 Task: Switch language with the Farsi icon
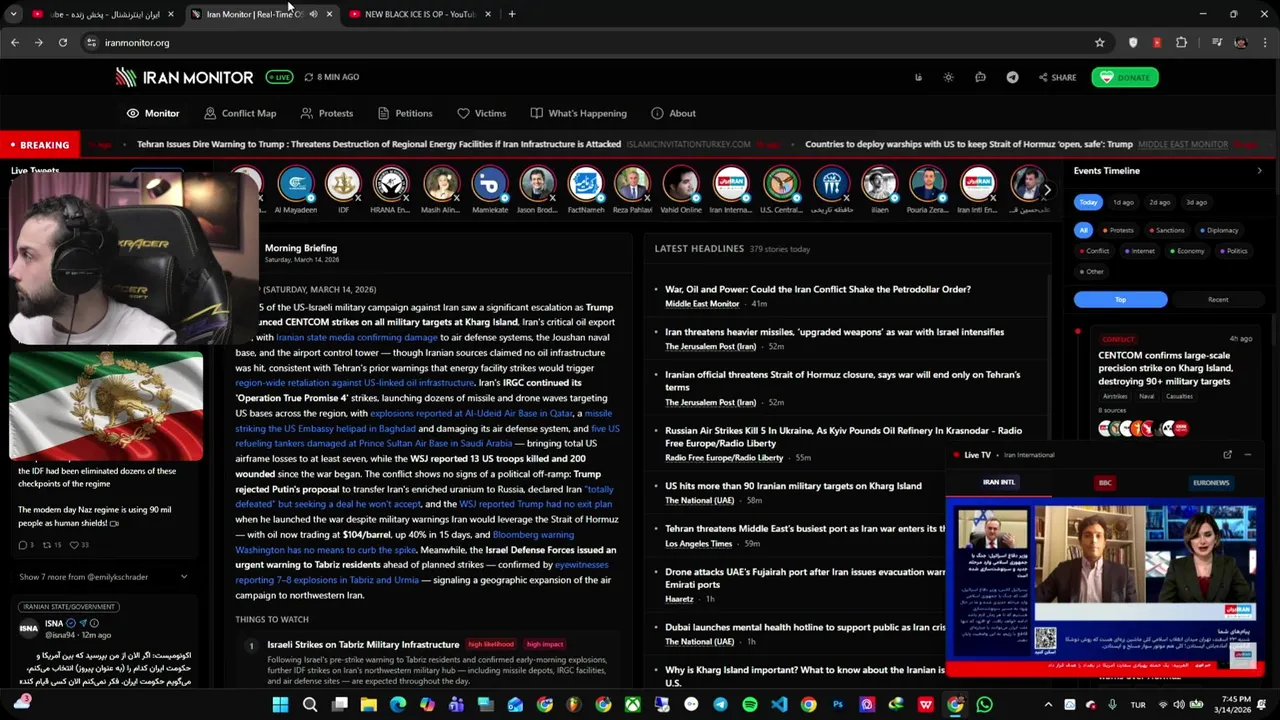point(918,77)
